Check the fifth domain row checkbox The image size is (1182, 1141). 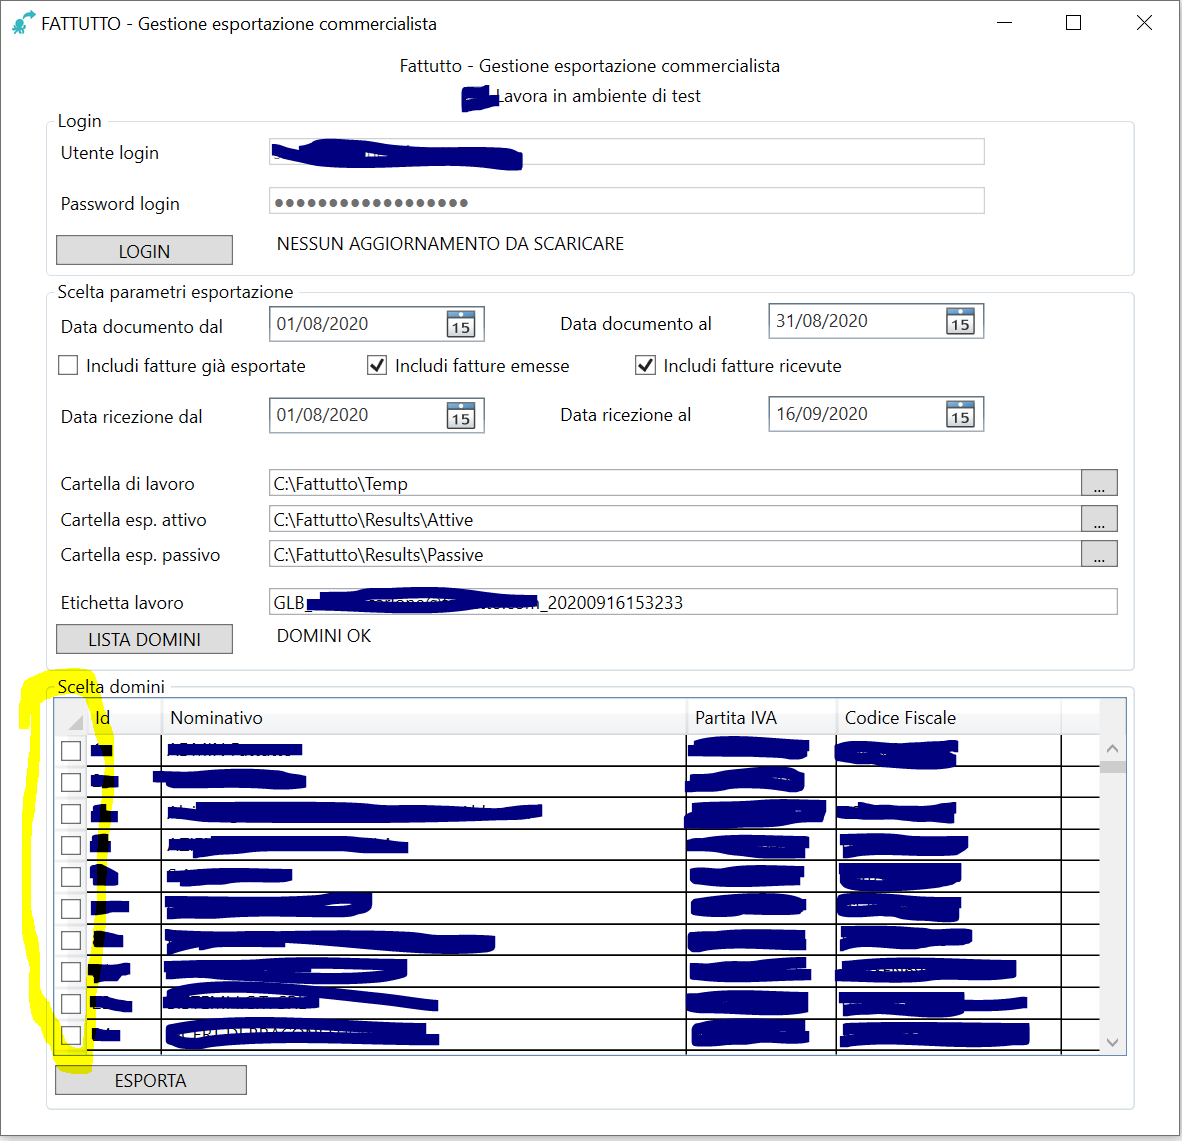coord(71,877)
